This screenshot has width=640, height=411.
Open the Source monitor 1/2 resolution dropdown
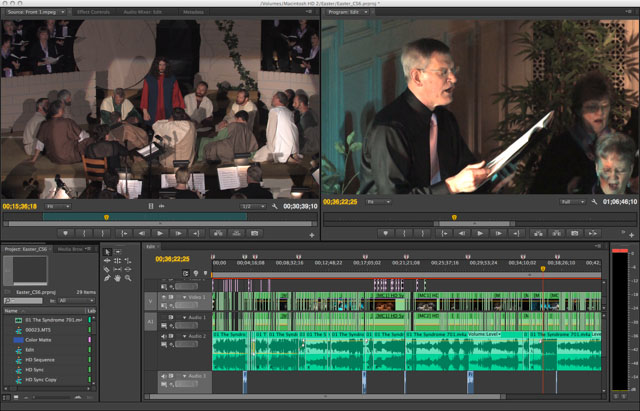pos(253,207)
